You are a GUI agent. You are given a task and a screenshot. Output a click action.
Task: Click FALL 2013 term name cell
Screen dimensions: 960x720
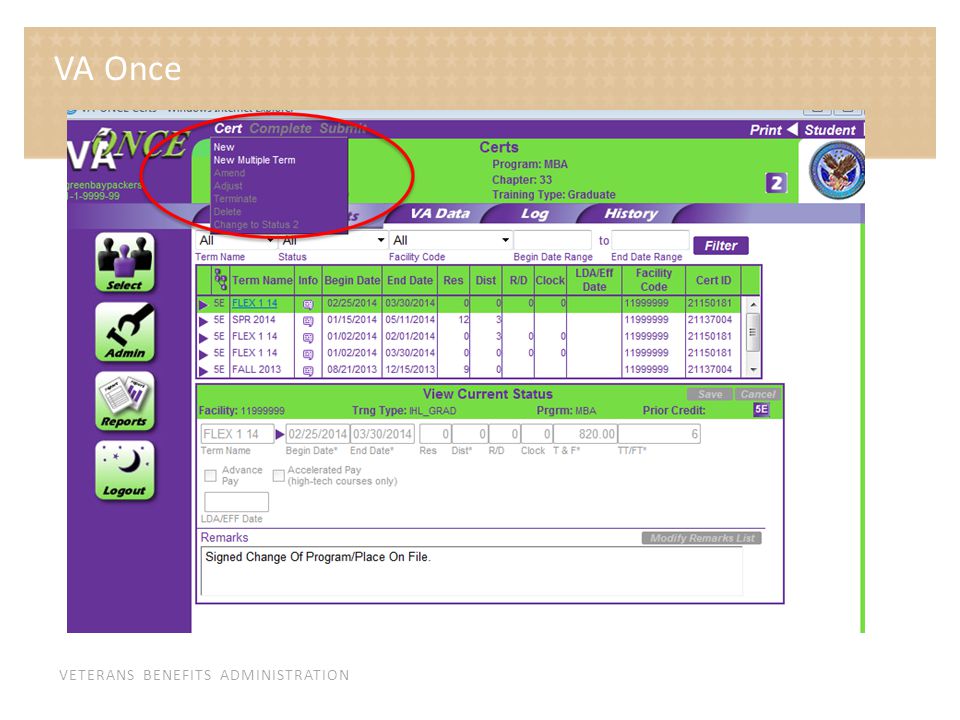256,370
